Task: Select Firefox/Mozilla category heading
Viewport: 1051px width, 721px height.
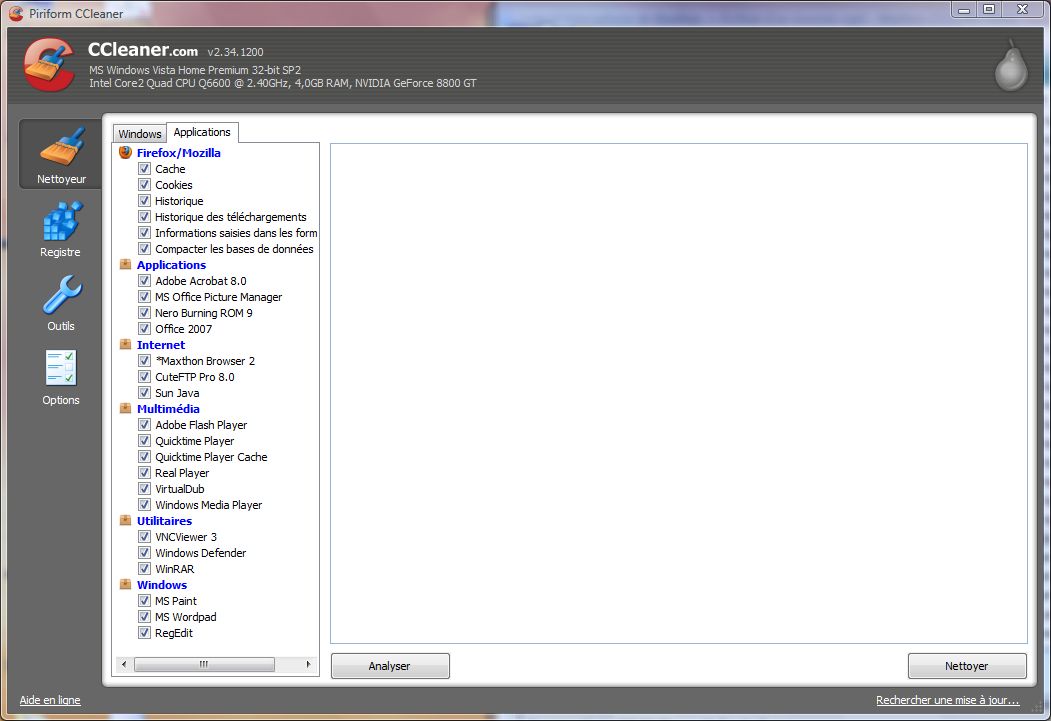Action: [x=178, y=153]
